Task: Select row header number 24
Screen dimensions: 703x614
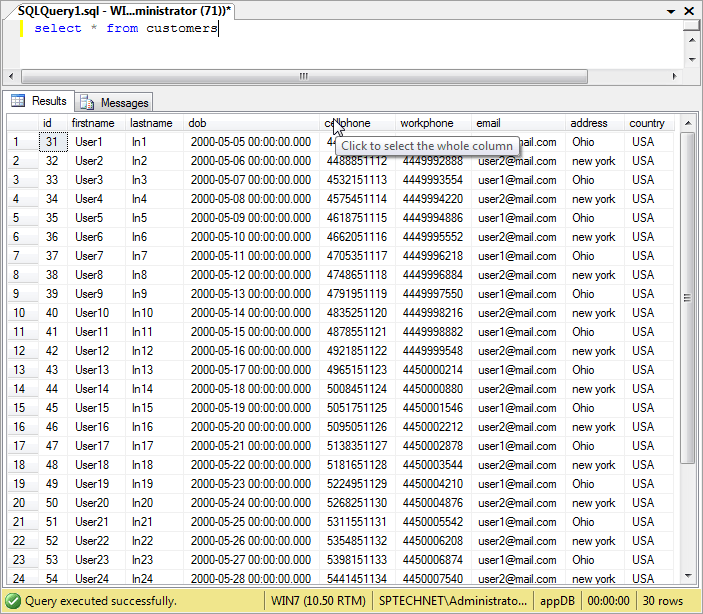Action: point(22,579)
